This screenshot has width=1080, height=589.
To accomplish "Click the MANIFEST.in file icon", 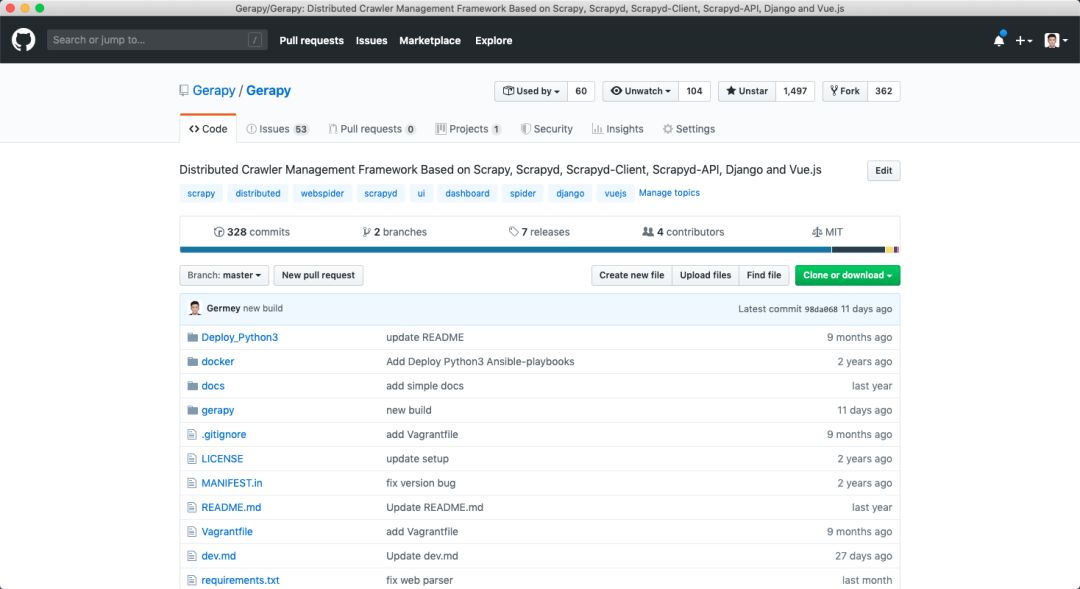I will (192, 483).
